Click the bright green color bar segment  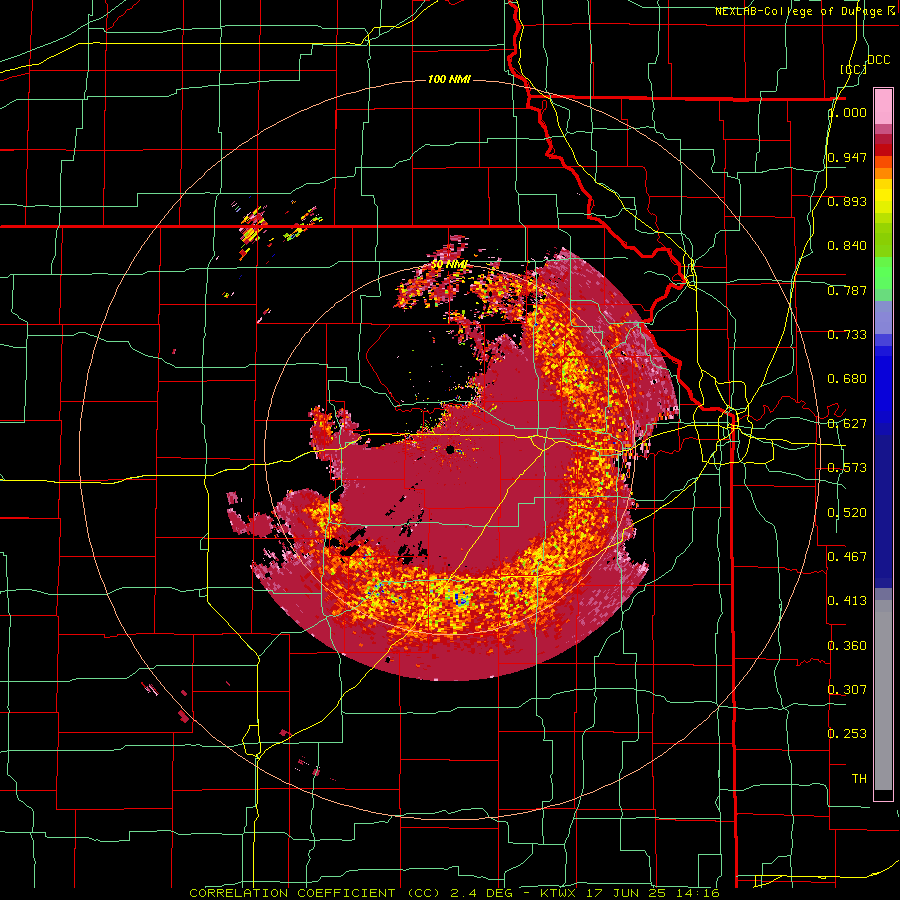(x=883, y=274)
